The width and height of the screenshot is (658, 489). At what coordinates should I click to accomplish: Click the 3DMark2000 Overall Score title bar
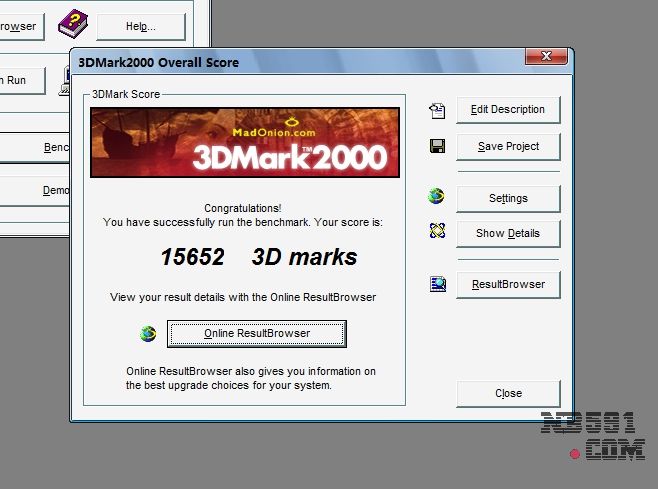click(x=300, y=62)
